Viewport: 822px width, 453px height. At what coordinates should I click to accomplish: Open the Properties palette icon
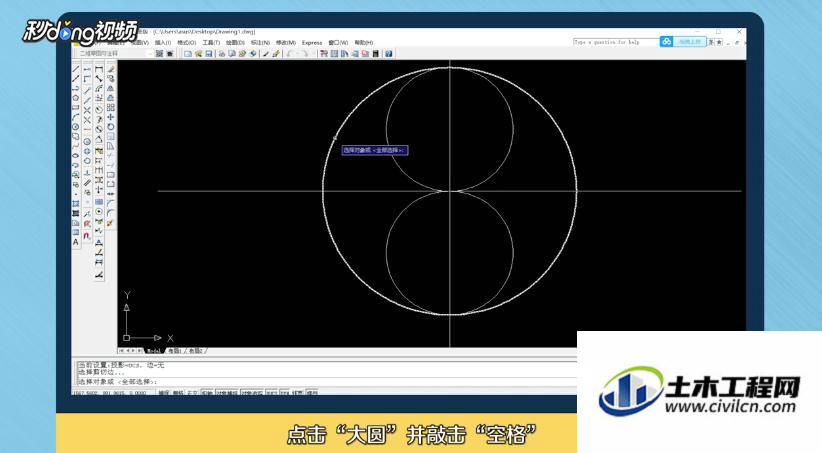323,53
